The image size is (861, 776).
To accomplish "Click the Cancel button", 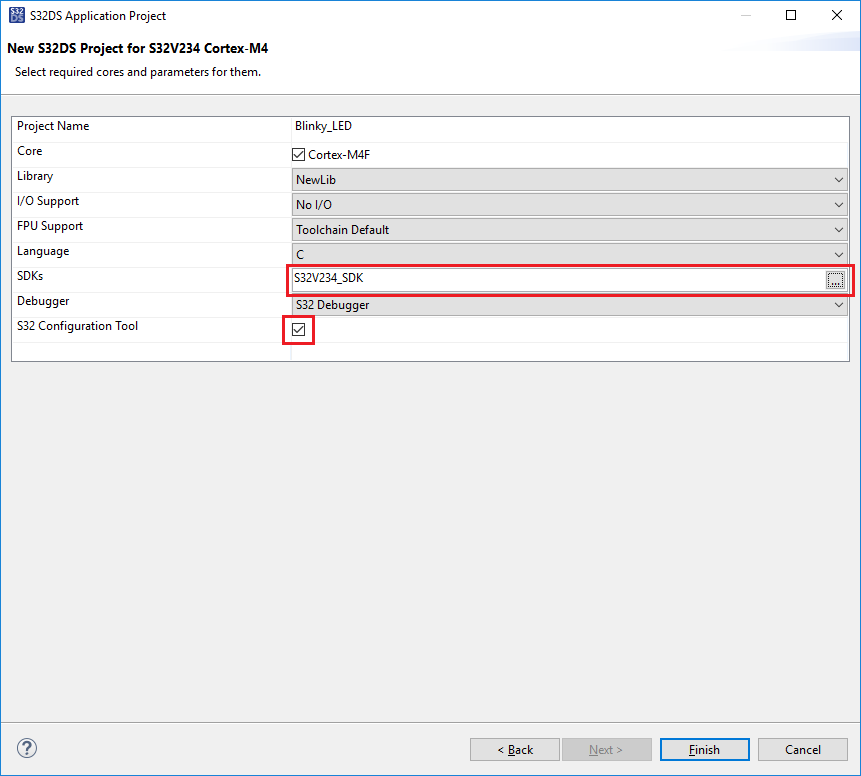I will tap(803, 749).
